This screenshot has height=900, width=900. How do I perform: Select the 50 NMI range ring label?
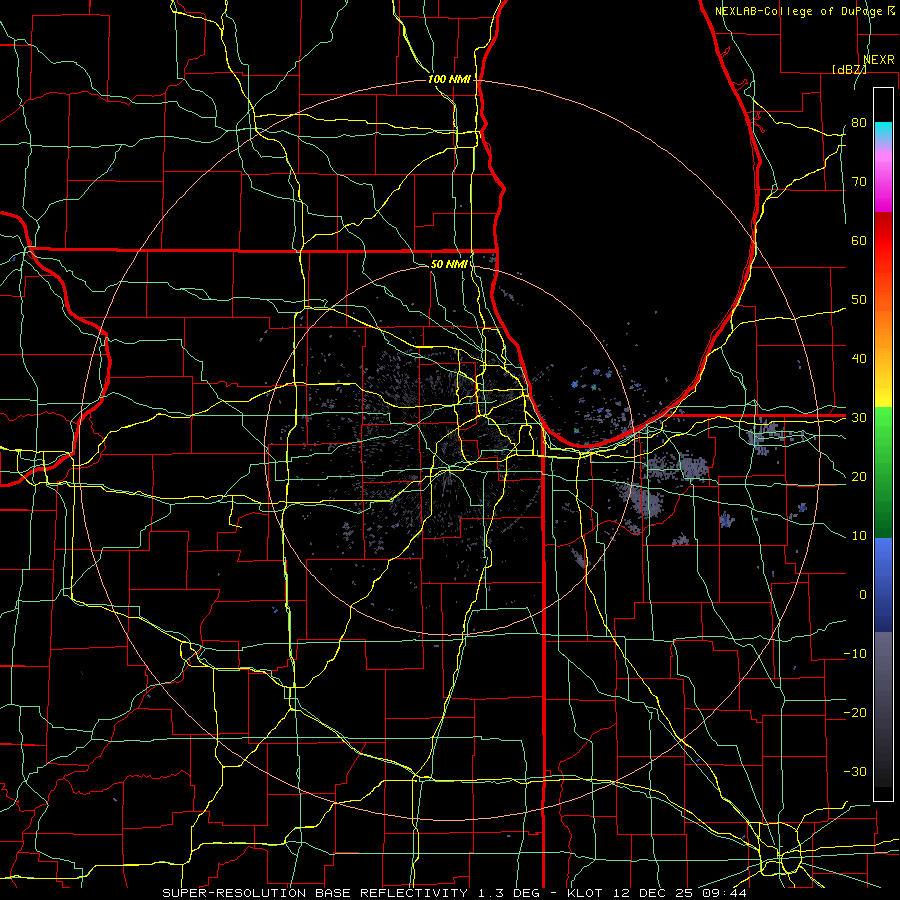click(x=449, y=264)
